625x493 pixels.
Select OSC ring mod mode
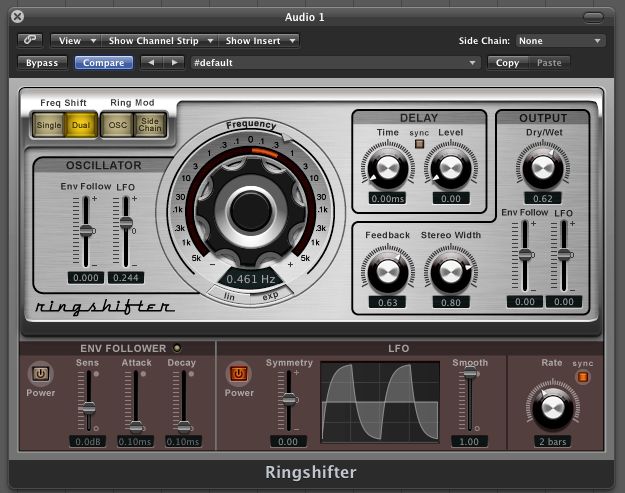coord(117,125)
